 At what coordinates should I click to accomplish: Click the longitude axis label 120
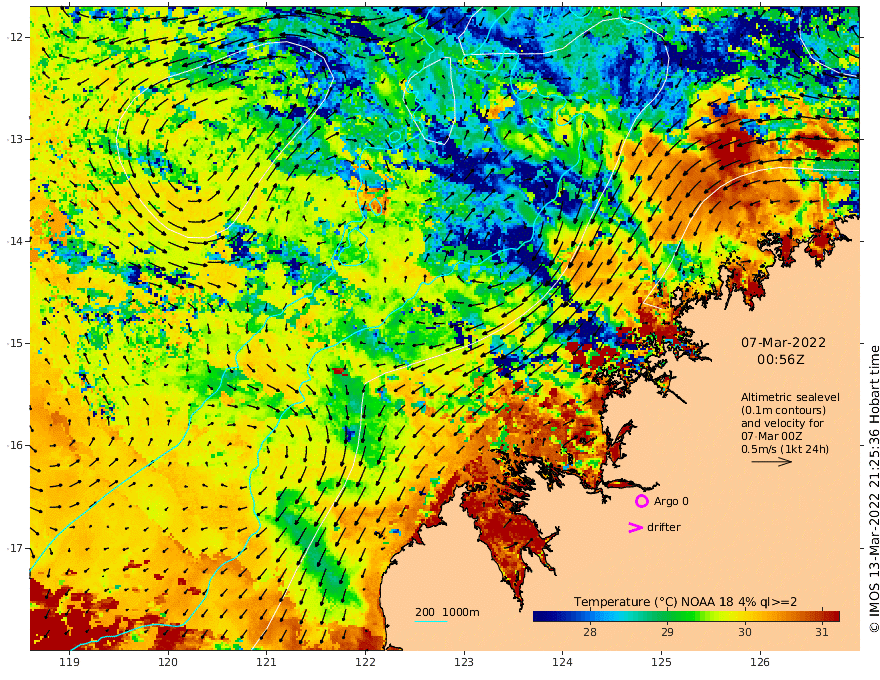[x=168, y=662]
